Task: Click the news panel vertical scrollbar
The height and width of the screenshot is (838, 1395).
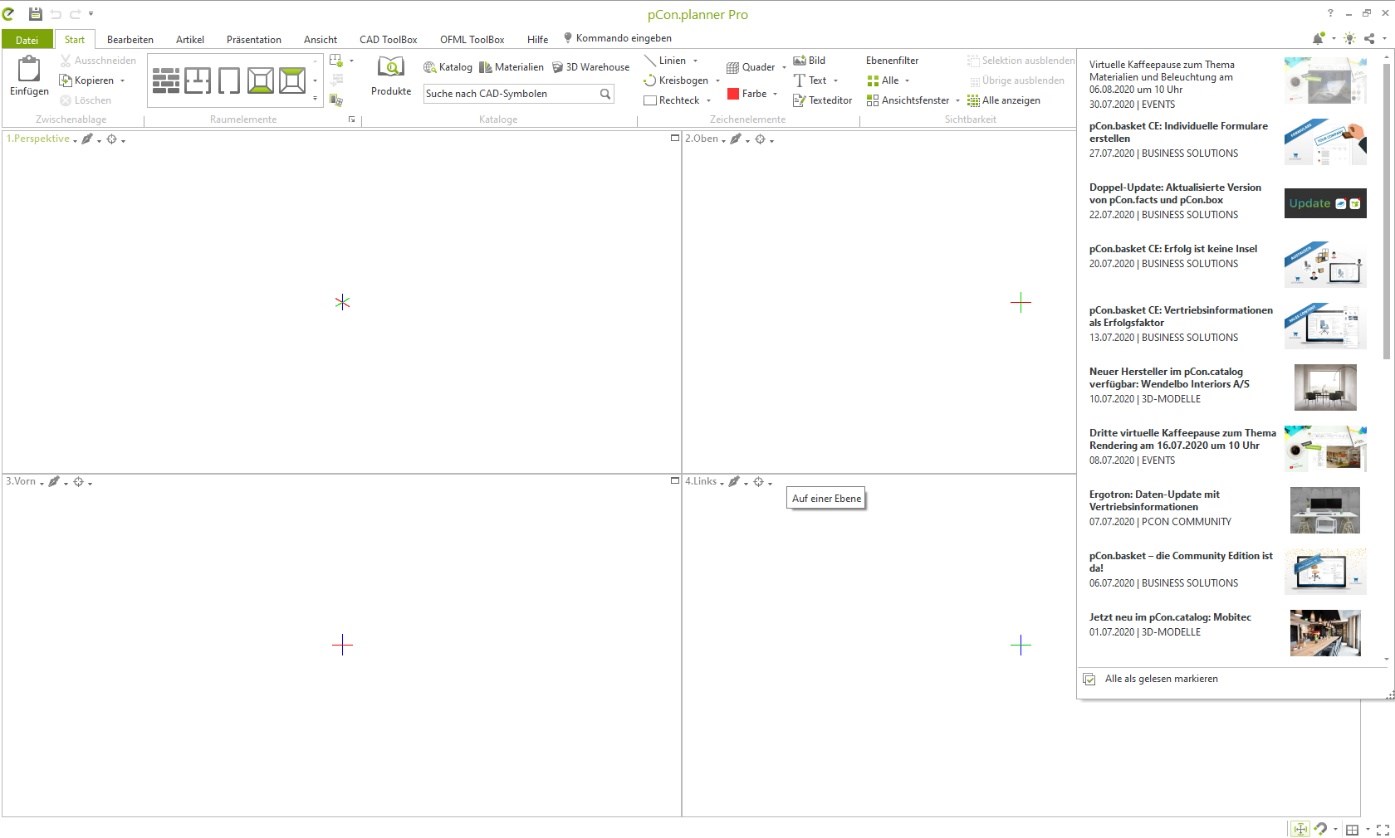Action: 1387,210
